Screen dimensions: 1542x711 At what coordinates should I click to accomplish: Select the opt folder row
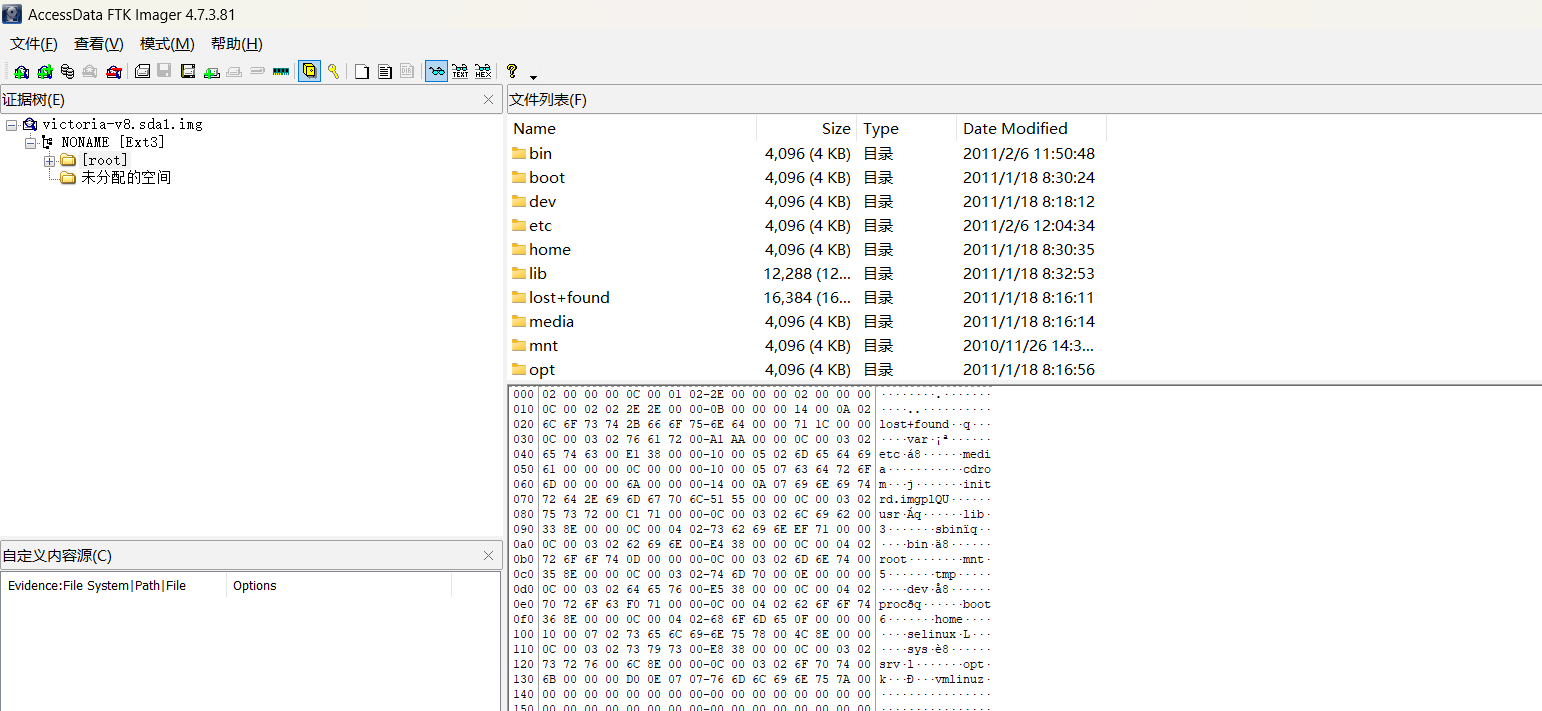[x=807, y=370]
